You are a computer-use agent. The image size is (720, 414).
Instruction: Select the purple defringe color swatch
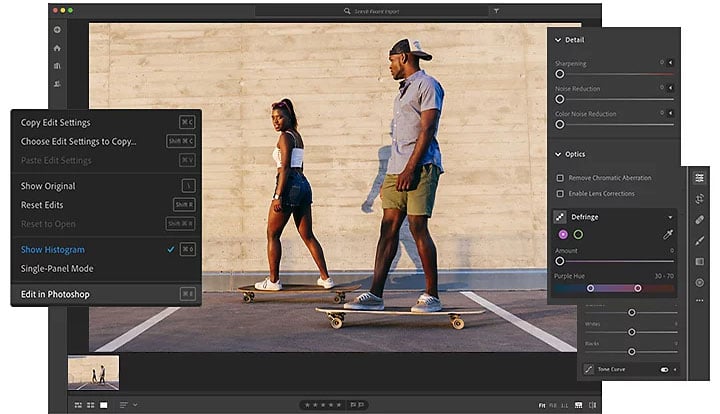tap(563, 234)
